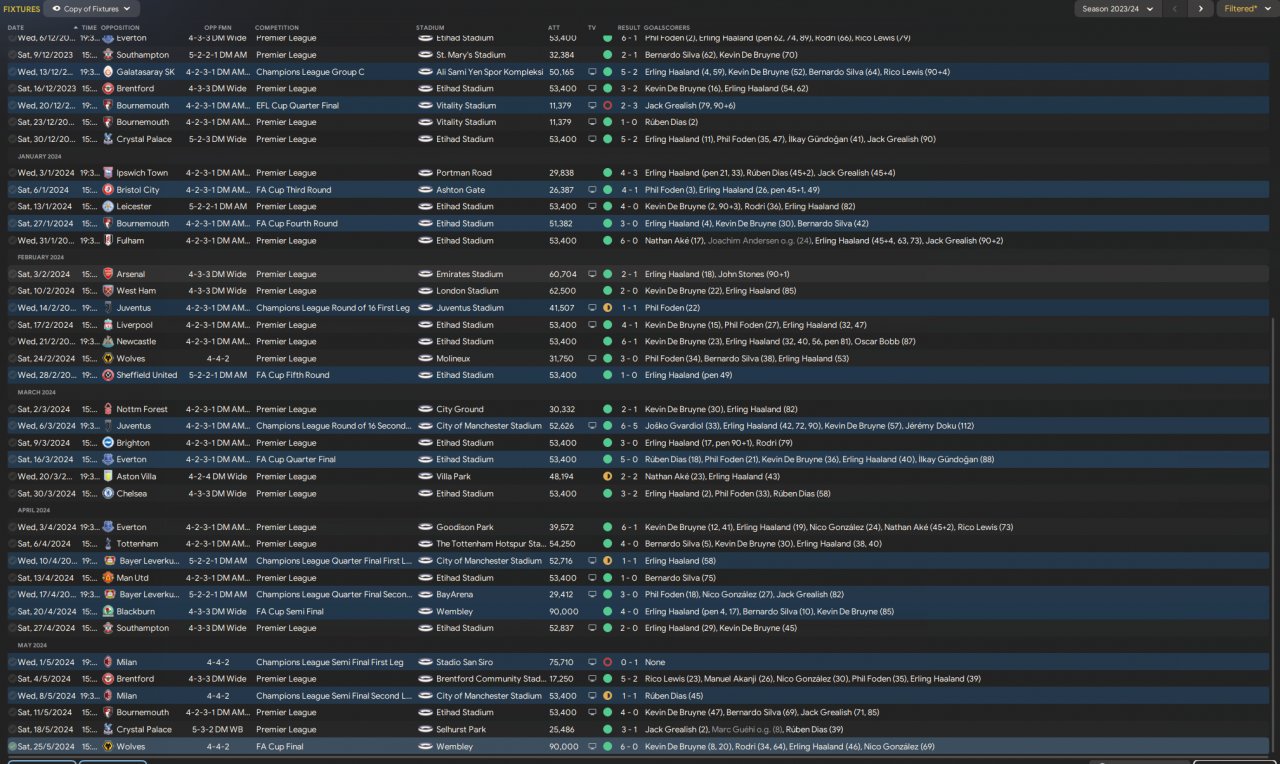Click the Leicester club badge
1280x764 pixels.
pos(108,207)
